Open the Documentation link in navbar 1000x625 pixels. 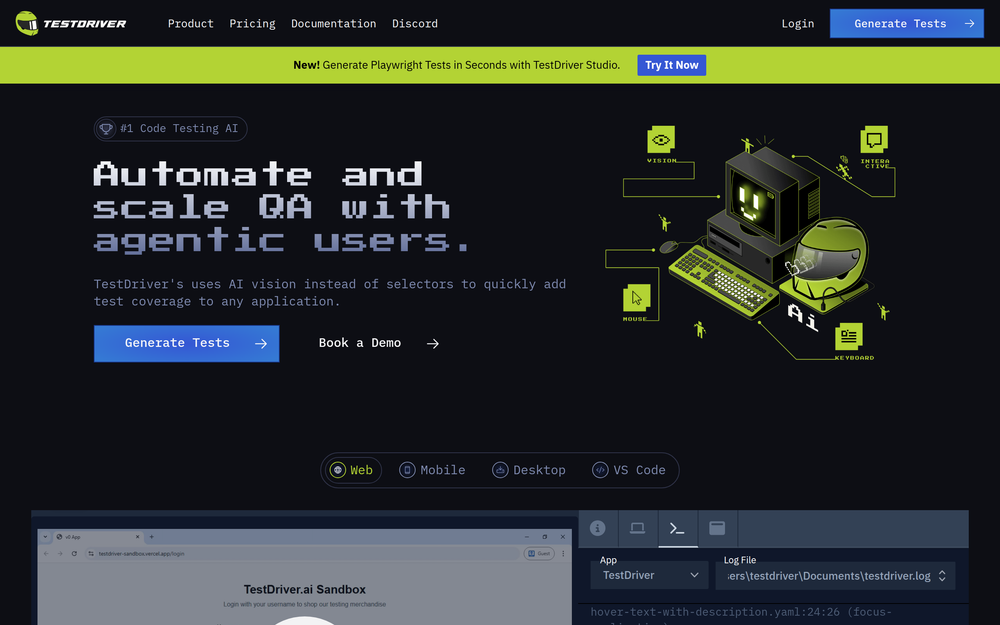334,24
